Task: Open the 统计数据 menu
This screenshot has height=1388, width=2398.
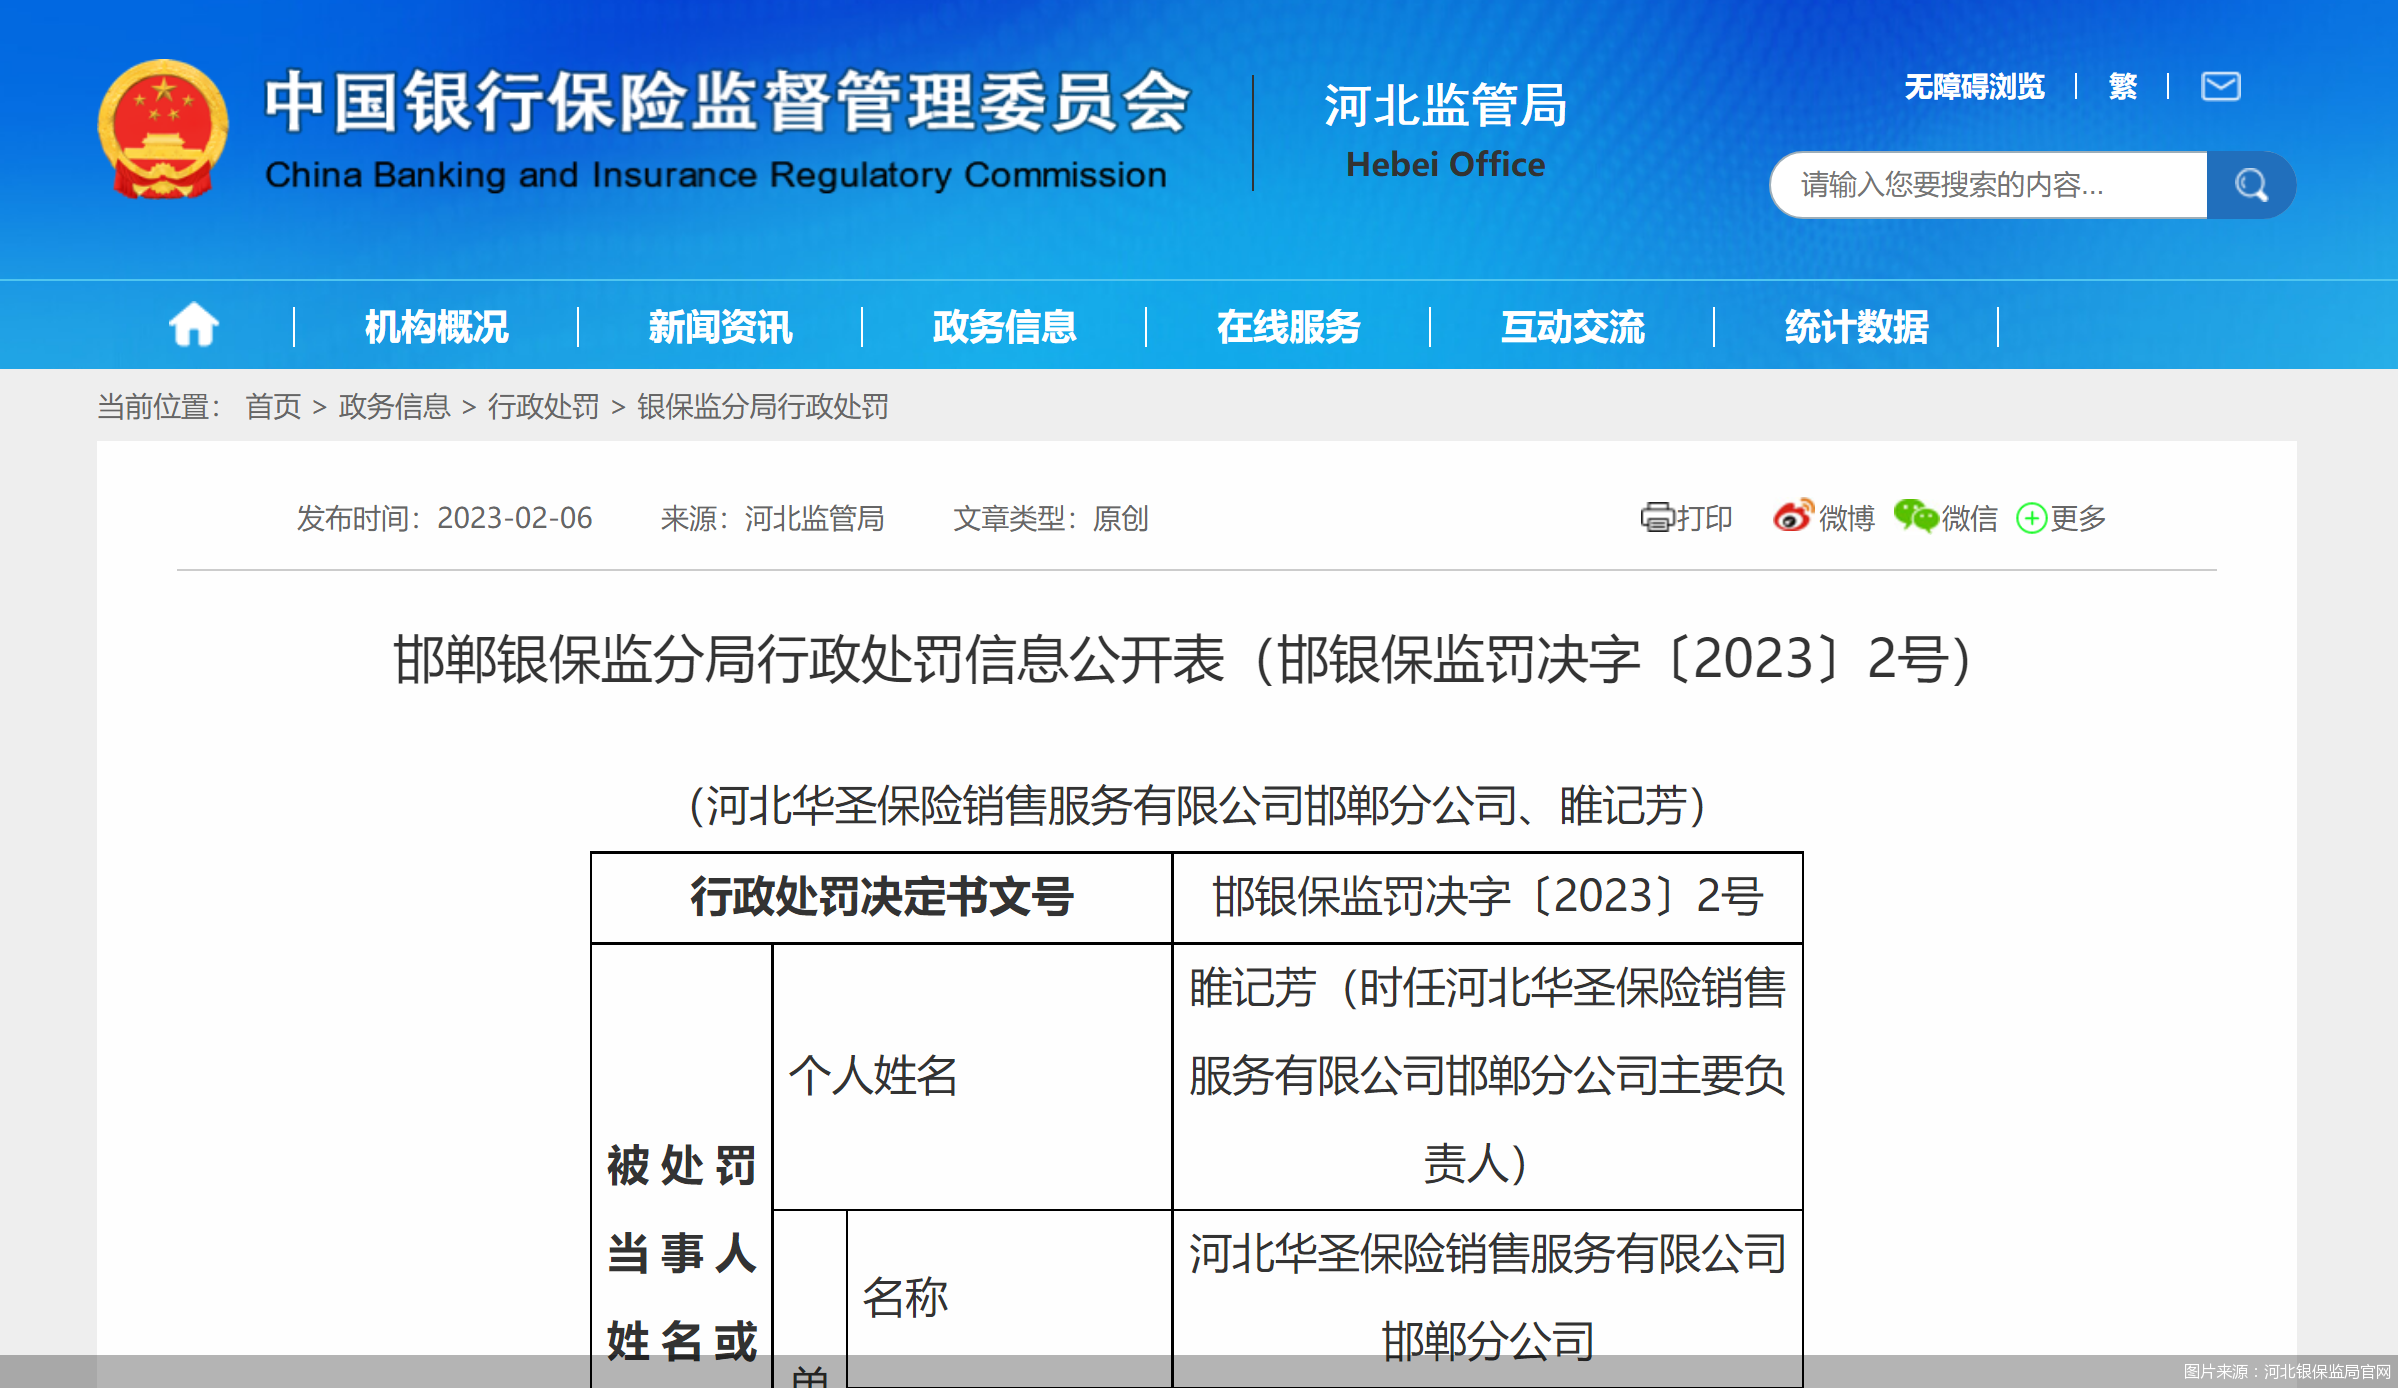Action: click(x=1856, y=325)
